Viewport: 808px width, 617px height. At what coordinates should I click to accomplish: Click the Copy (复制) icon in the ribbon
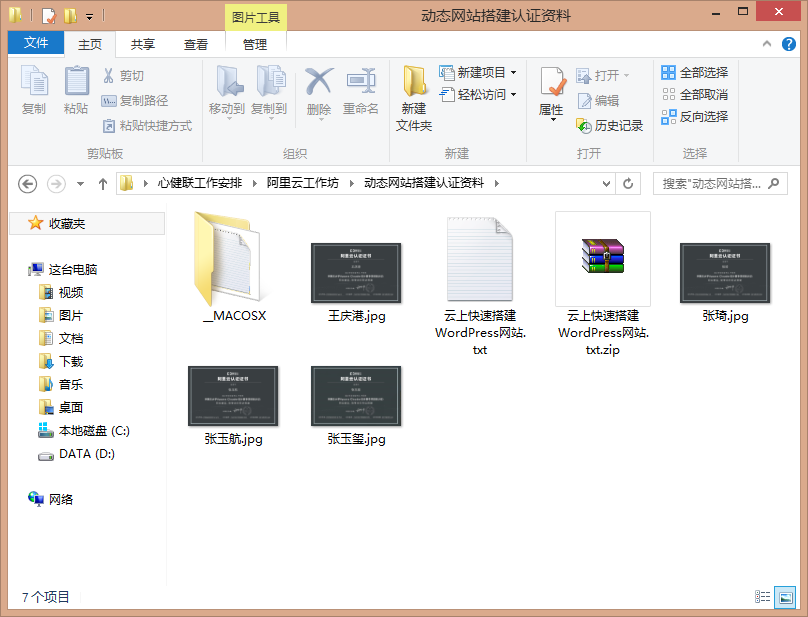pyautogui.click(x=33, y=95)
